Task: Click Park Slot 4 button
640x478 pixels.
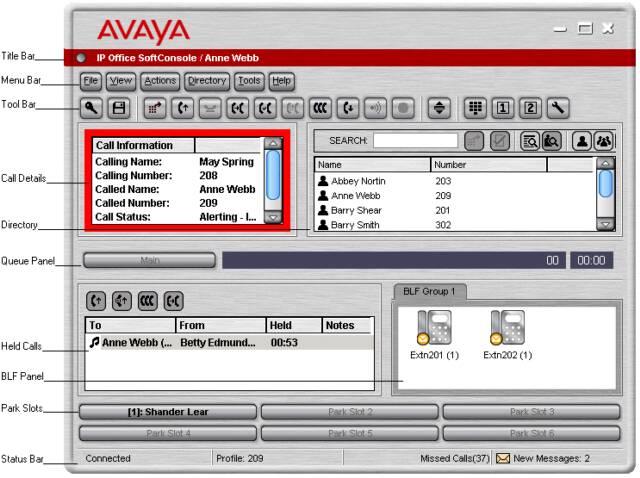Action: coord(168,433)
